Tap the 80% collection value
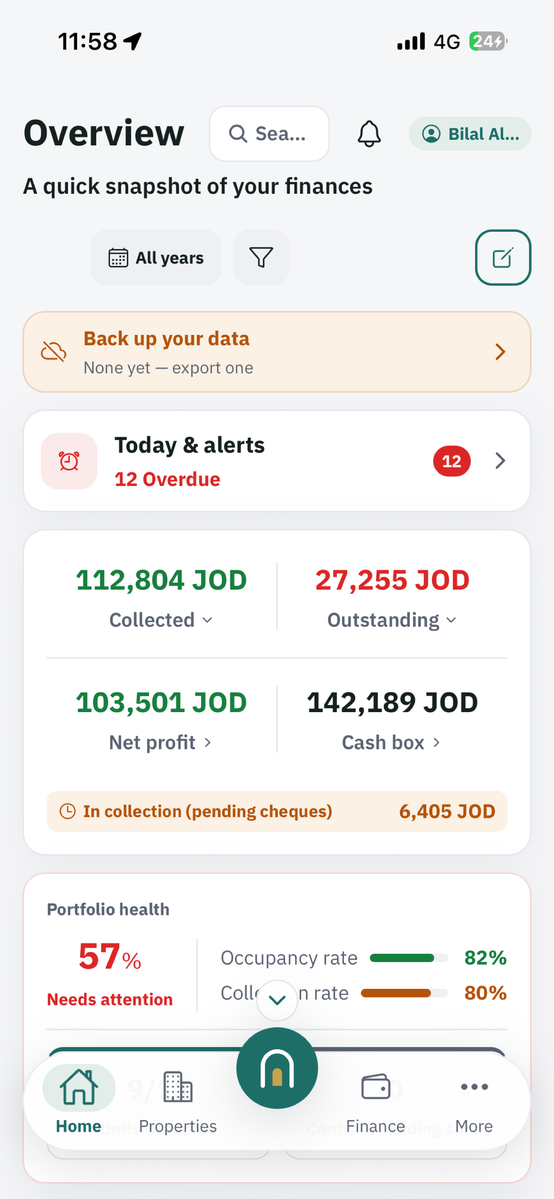Screen dimensions: 554x1199 [x=485, y=993]
